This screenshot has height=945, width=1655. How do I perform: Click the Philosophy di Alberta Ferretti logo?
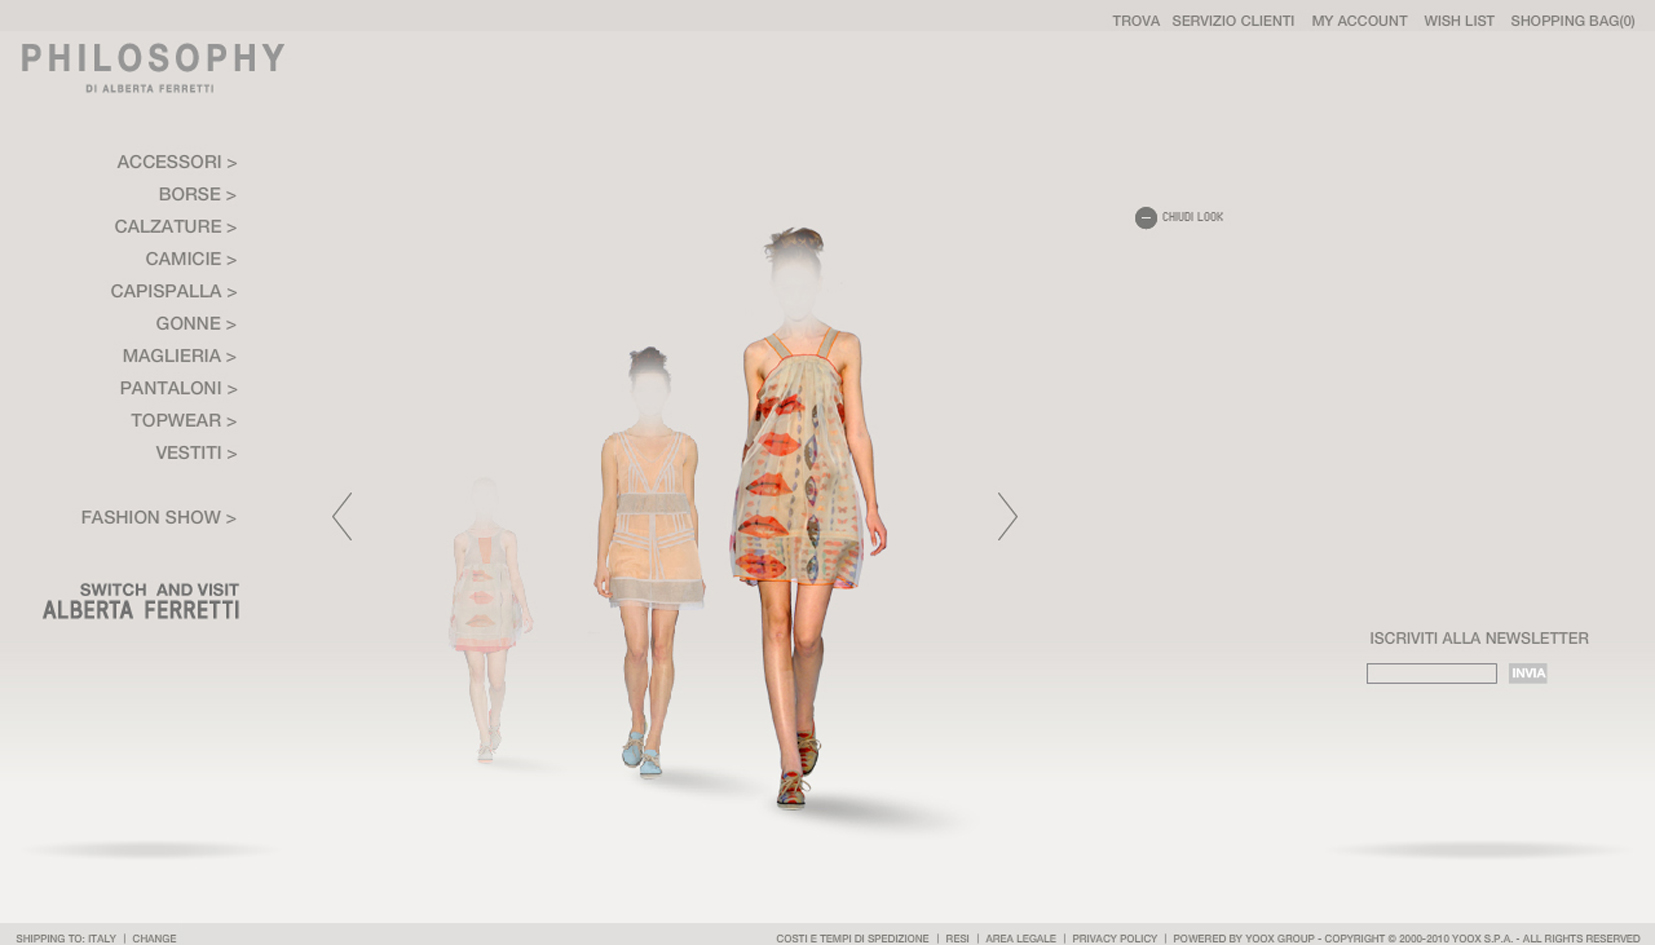153,67
